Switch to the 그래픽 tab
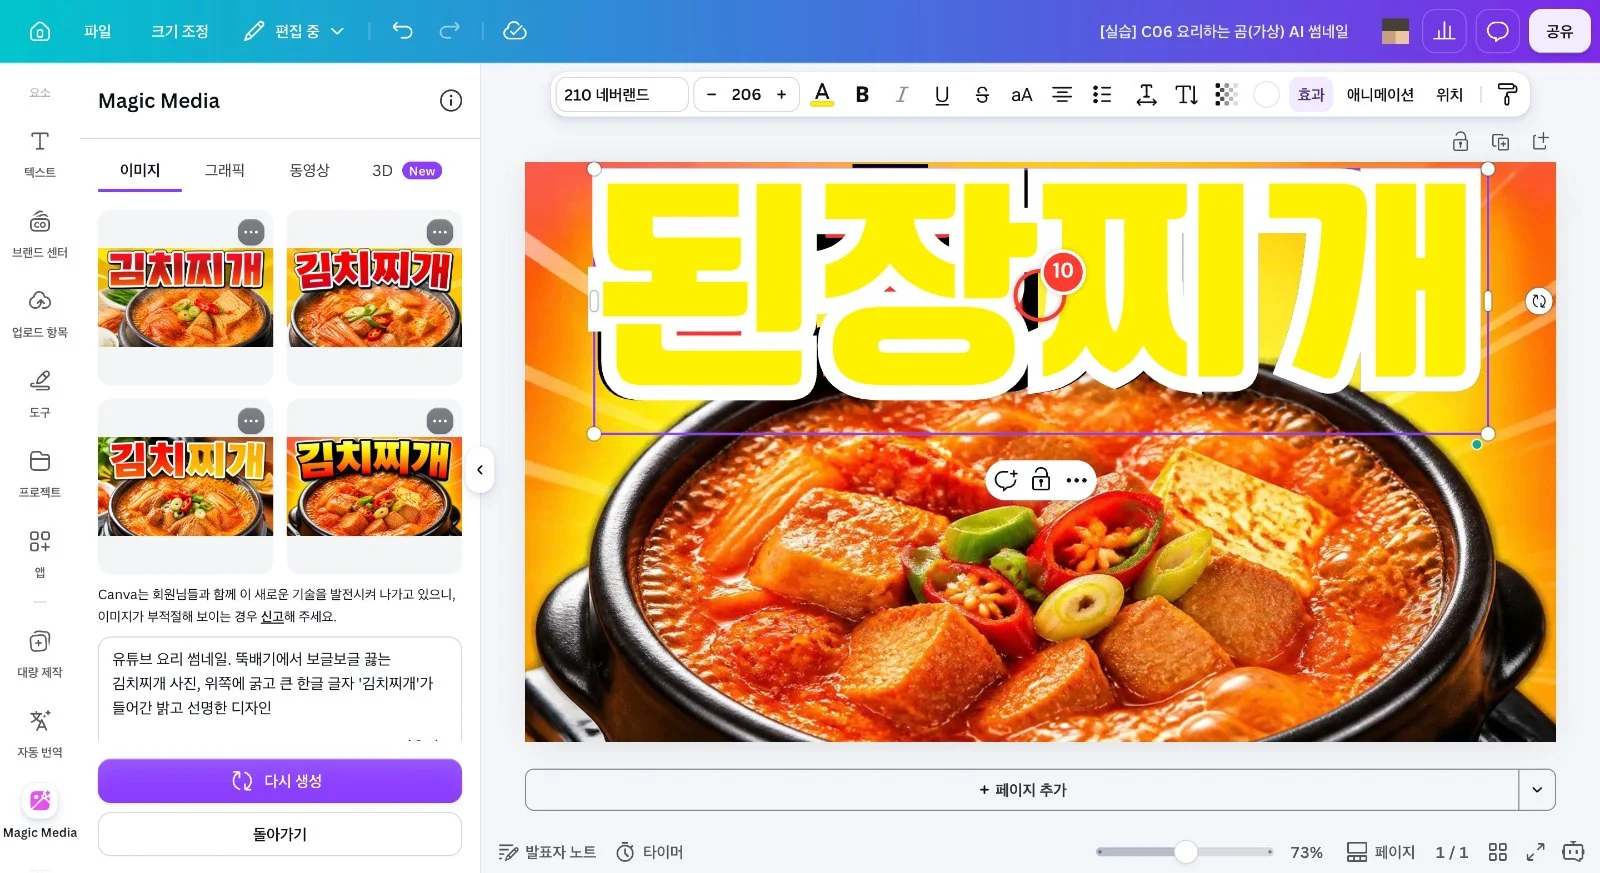The image size is (1600, 873). pos(225,170)
